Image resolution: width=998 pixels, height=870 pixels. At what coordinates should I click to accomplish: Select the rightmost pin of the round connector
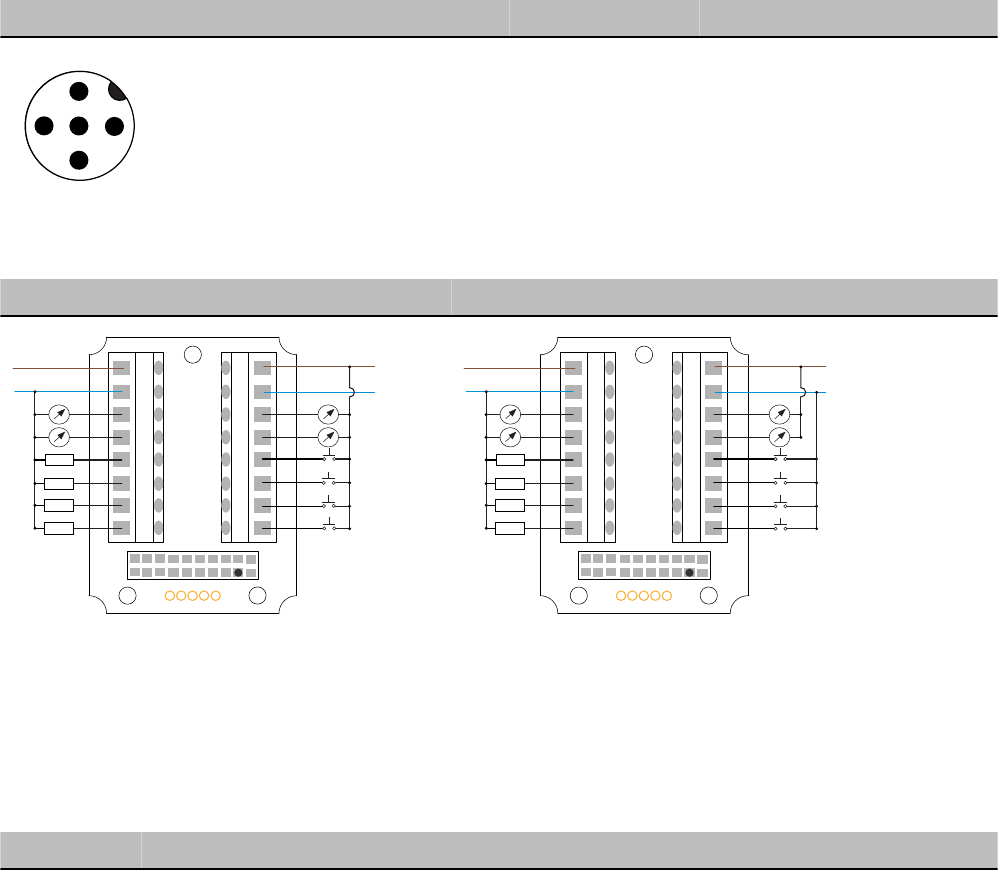pos(115,126)
